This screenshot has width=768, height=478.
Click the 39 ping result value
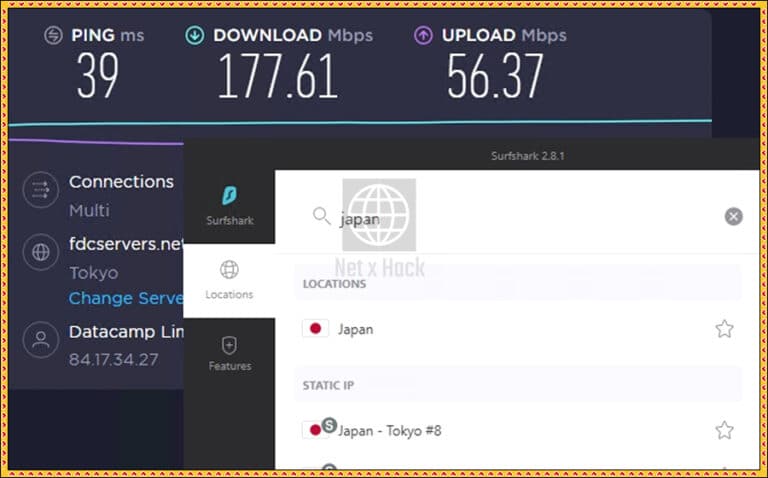[97, 75]
